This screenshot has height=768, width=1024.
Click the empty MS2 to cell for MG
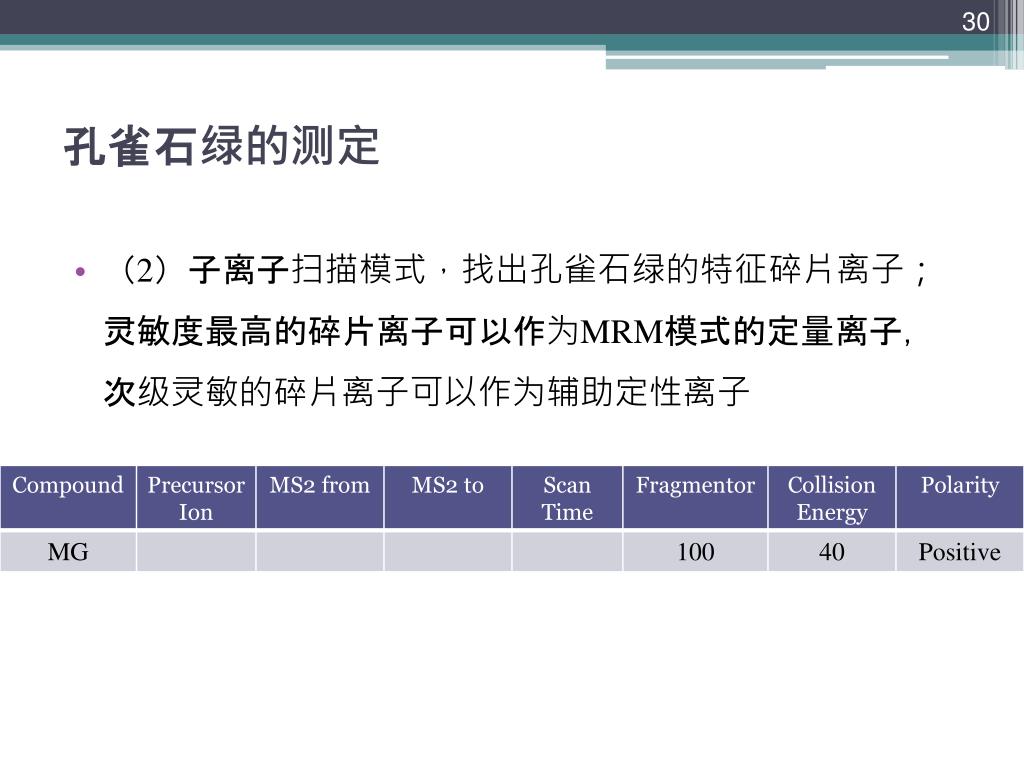click(448, 552)
